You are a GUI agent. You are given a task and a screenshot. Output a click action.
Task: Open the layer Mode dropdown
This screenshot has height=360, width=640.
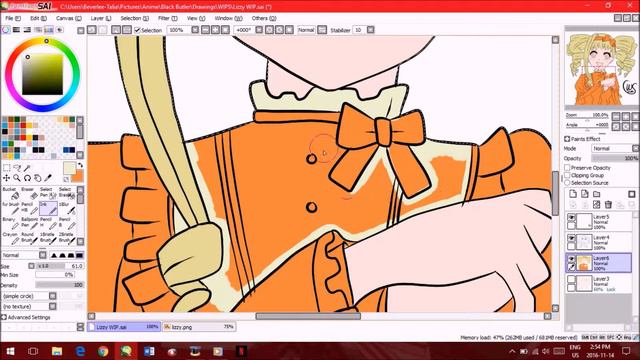615,149
